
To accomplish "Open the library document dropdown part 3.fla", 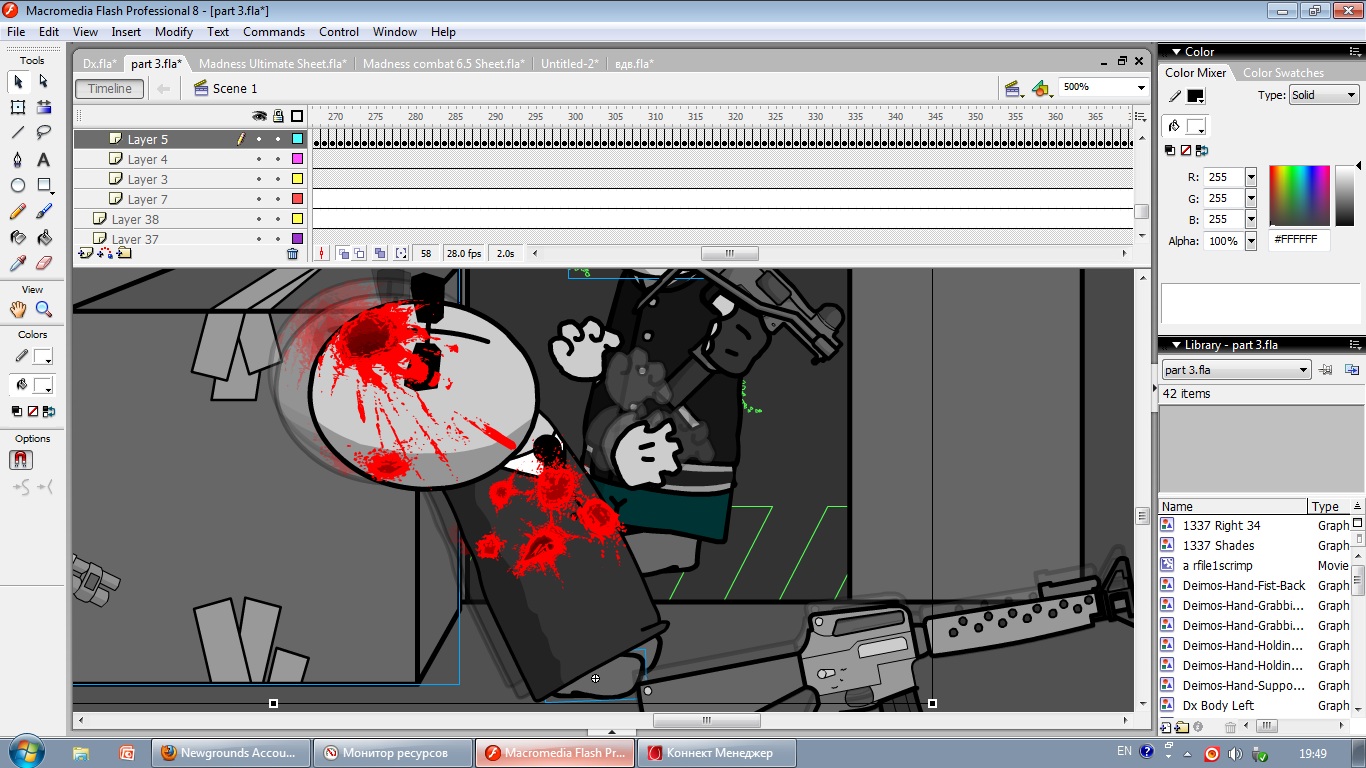I will tap(1236, 370).
